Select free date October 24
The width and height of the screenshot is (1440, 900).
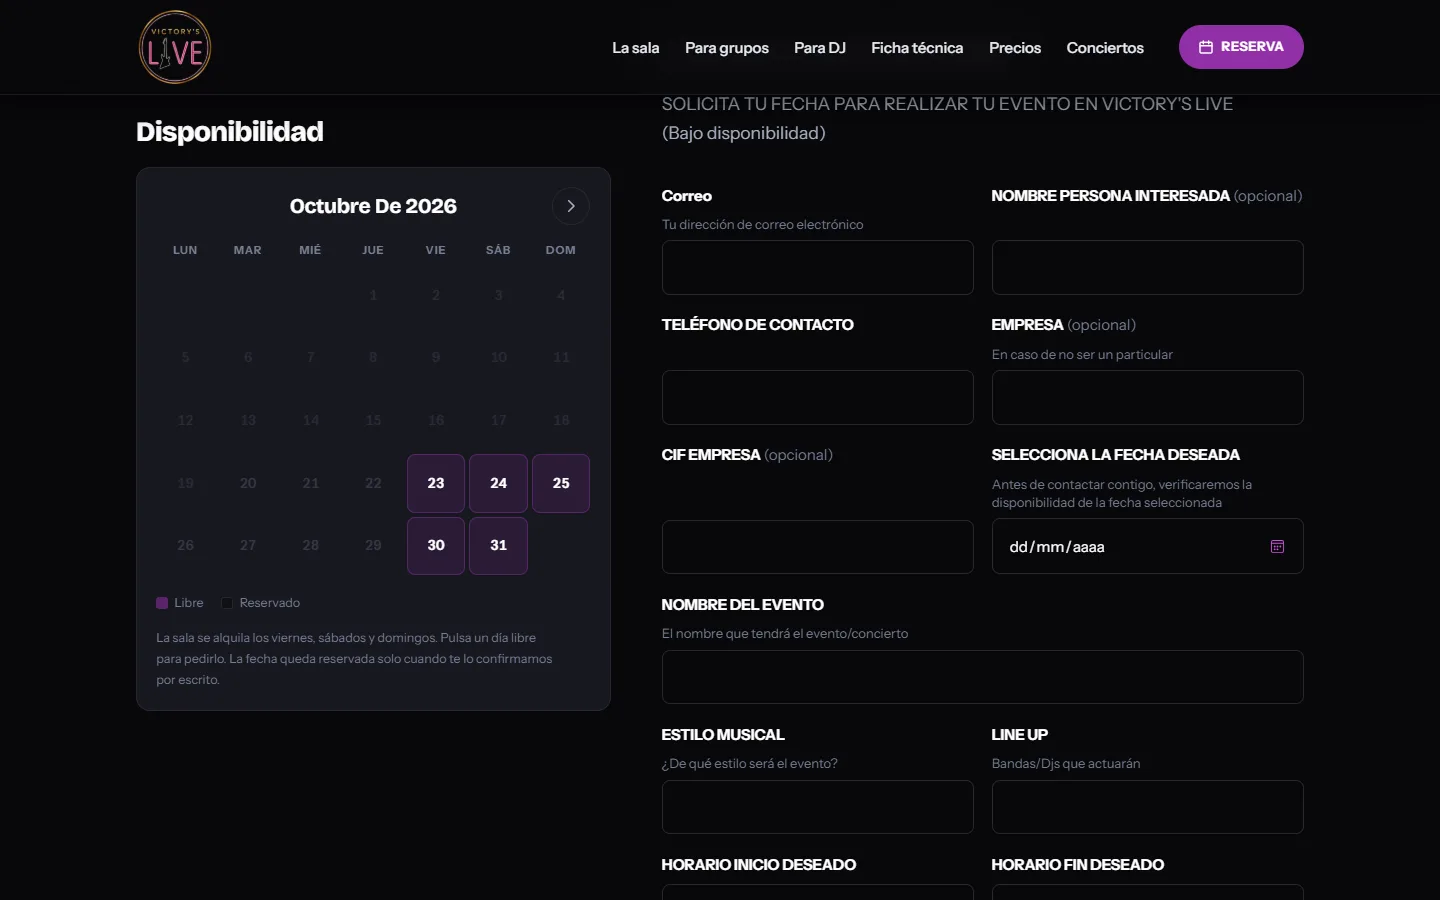coord(498,483)
